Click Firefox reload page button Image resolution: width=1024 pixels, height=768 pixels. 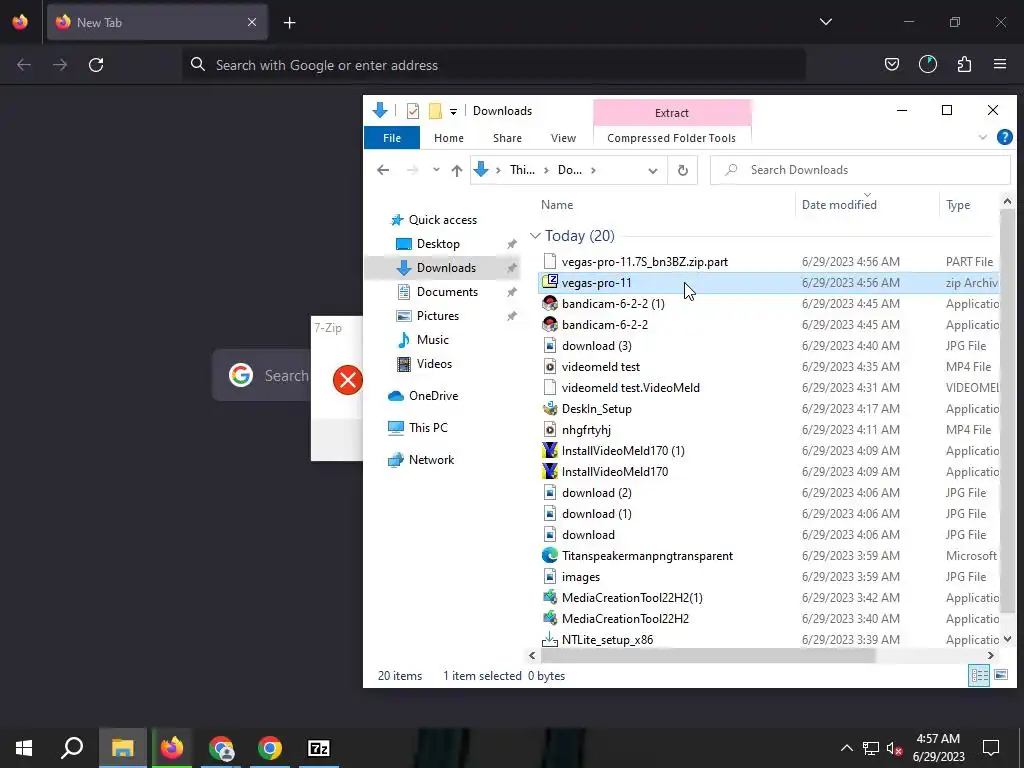coord(96,65)
